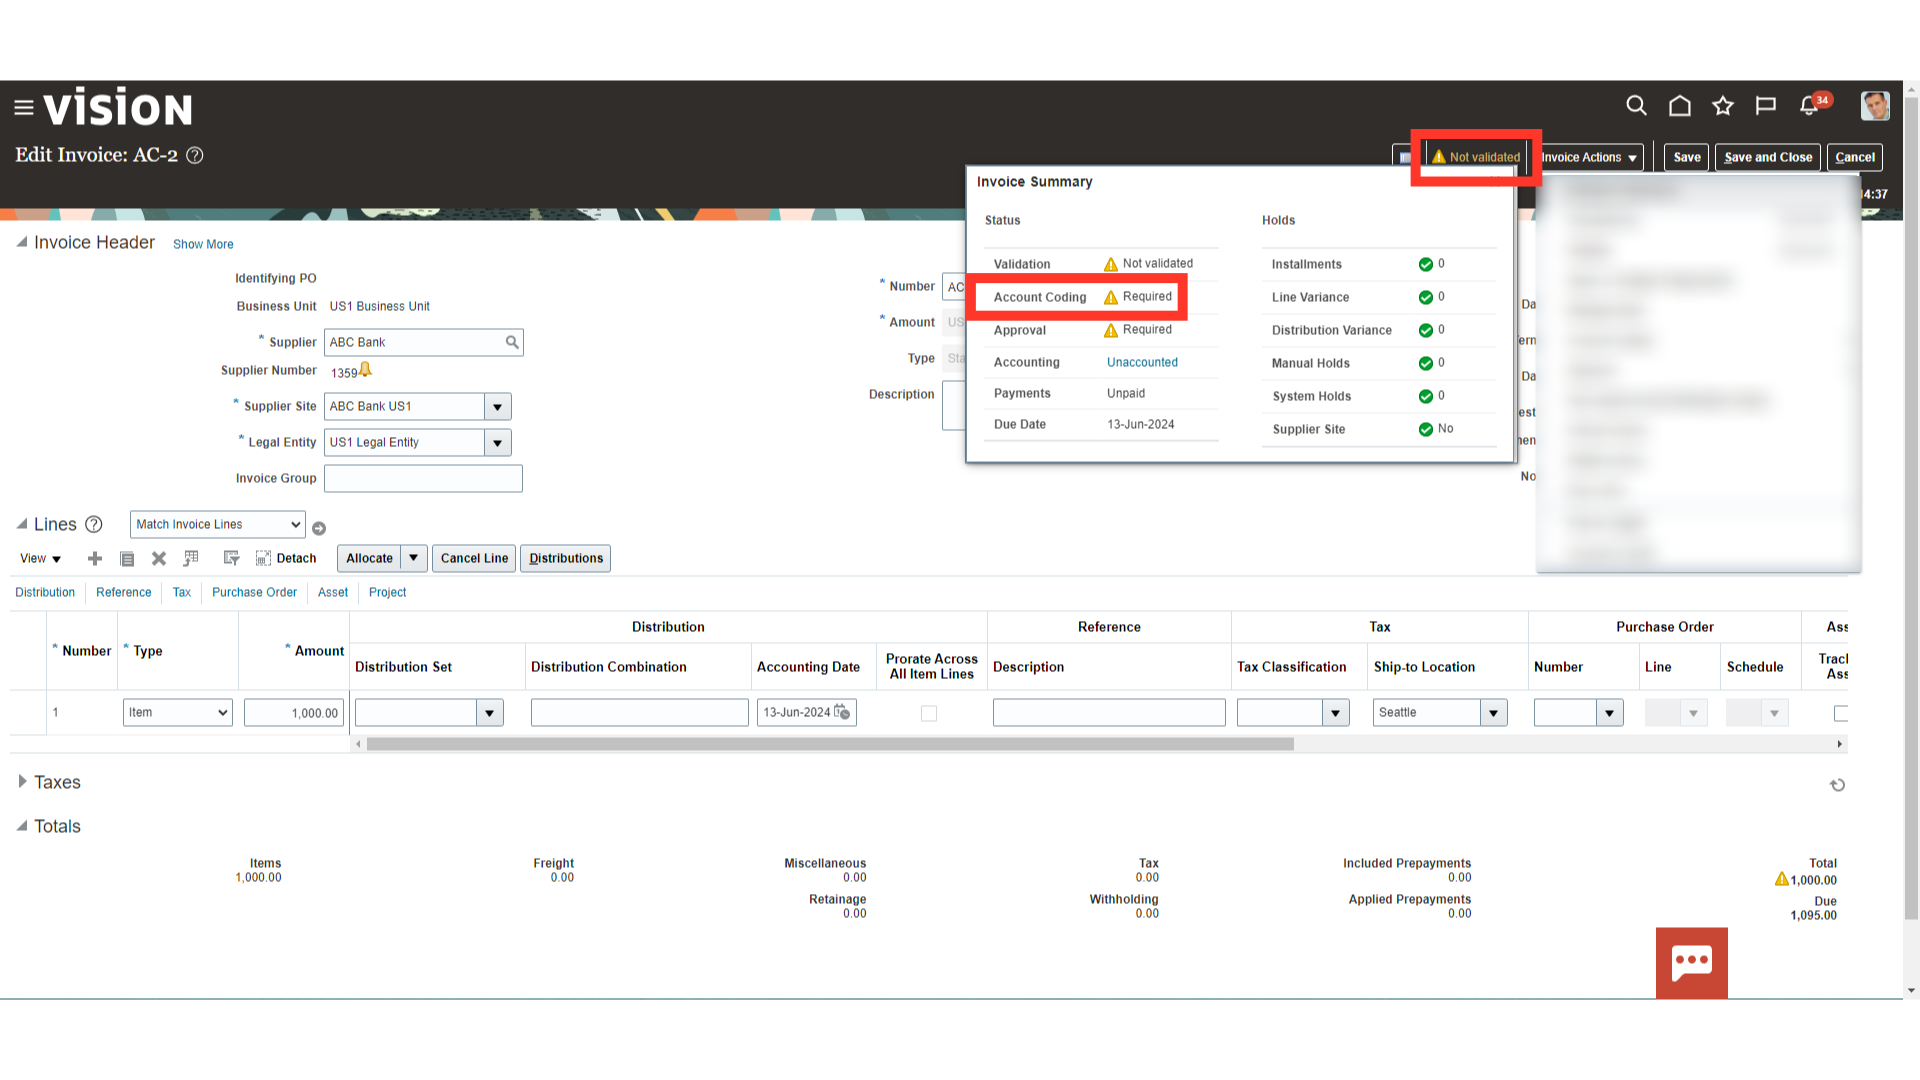The image size is (1920, 1080).
Task: Search supplier with magnifier in Supplier field
Action: coord(512,342)
